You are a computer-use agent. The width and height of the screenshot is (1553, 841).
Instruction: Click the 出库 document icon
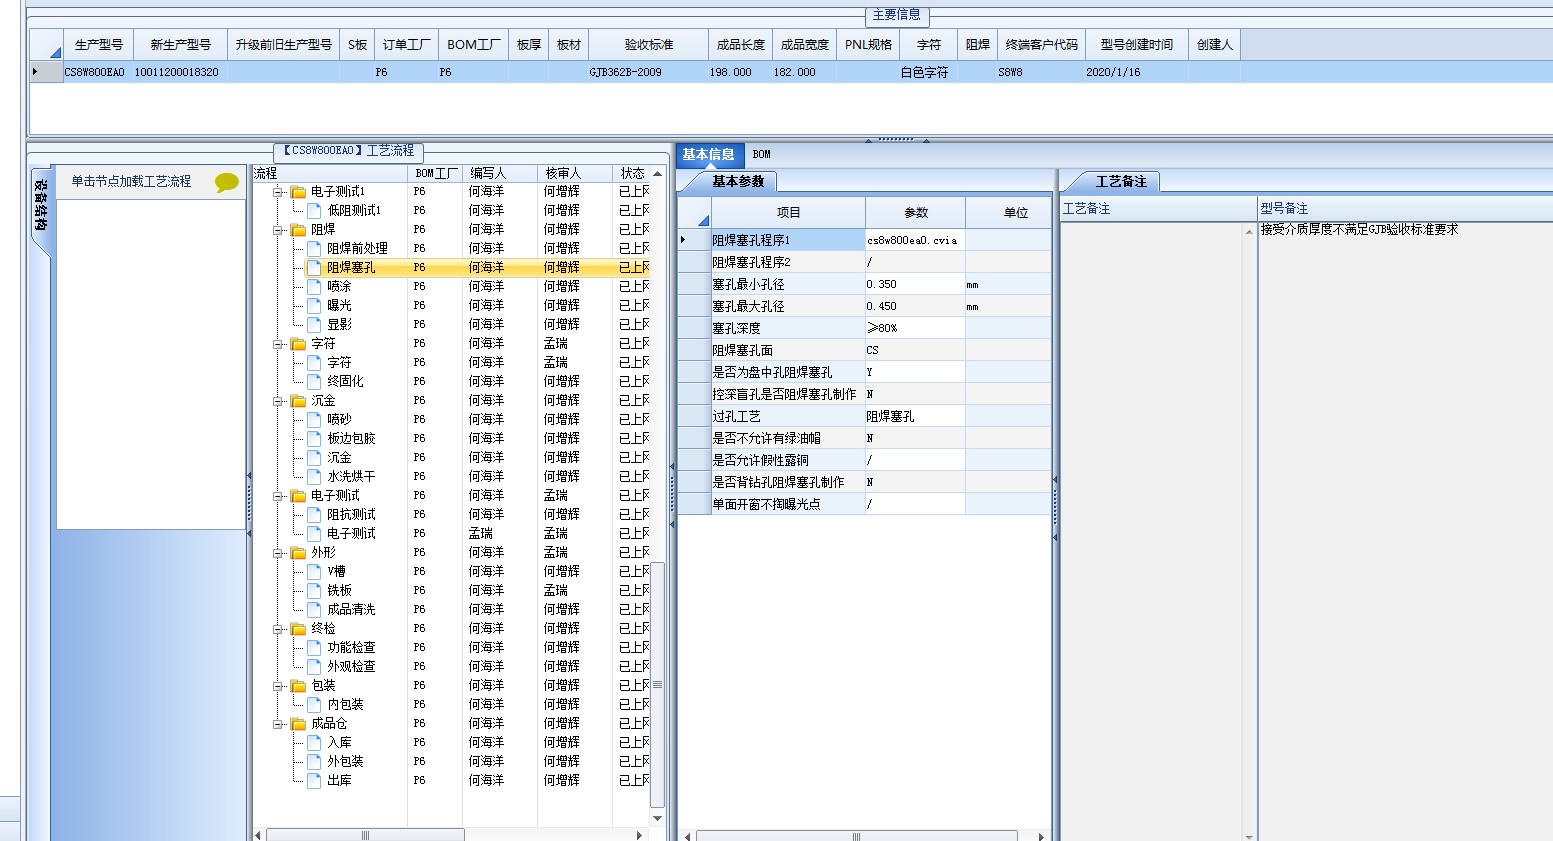[314, 781]
